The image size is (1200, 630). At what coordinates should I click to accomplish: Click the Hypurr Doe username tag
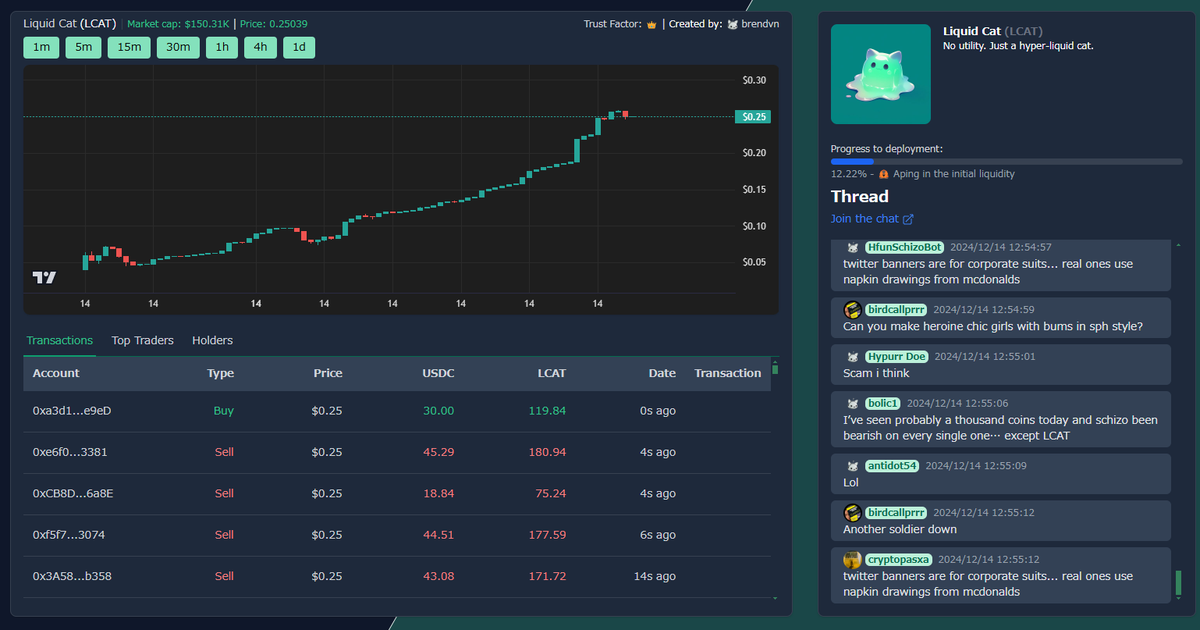(897, 356)
